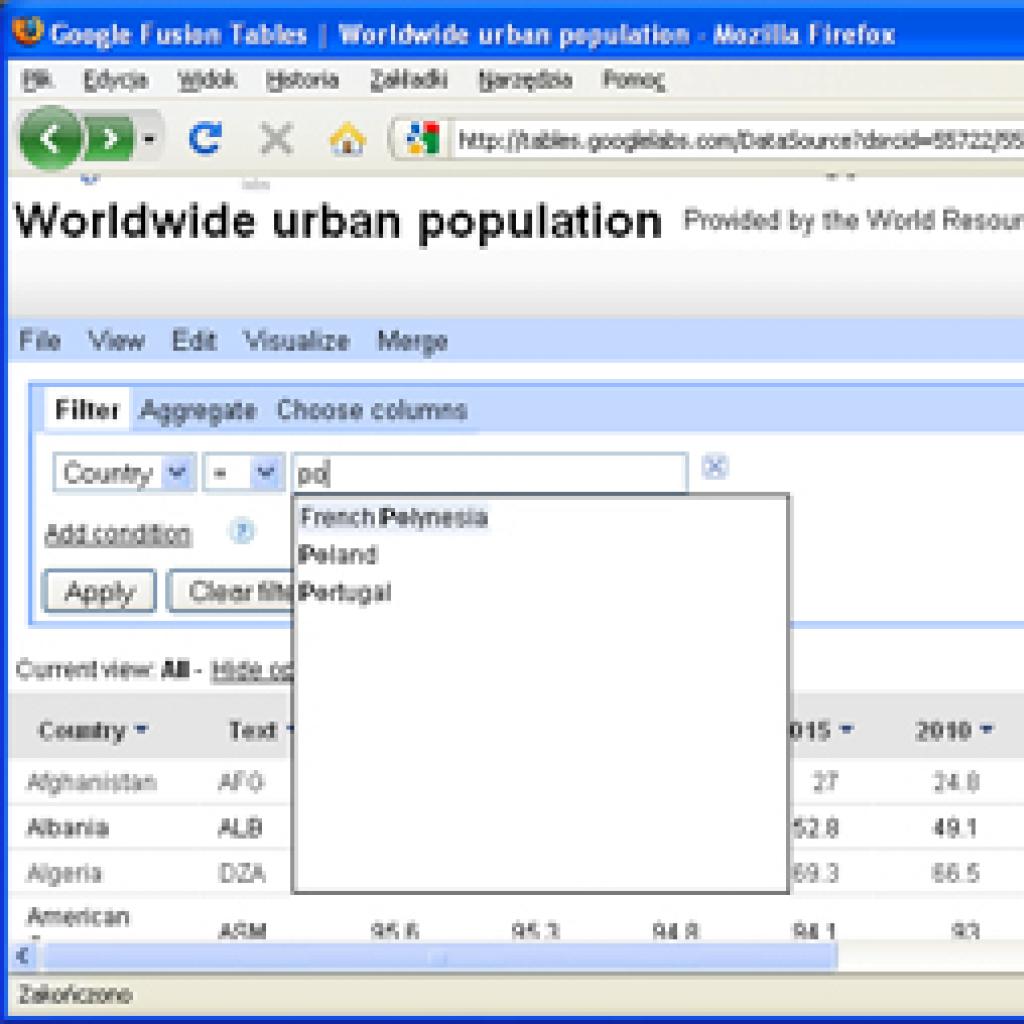1024x1024 pixels.
Task: Open the Pomoc menu
Action: click(633, 80)
